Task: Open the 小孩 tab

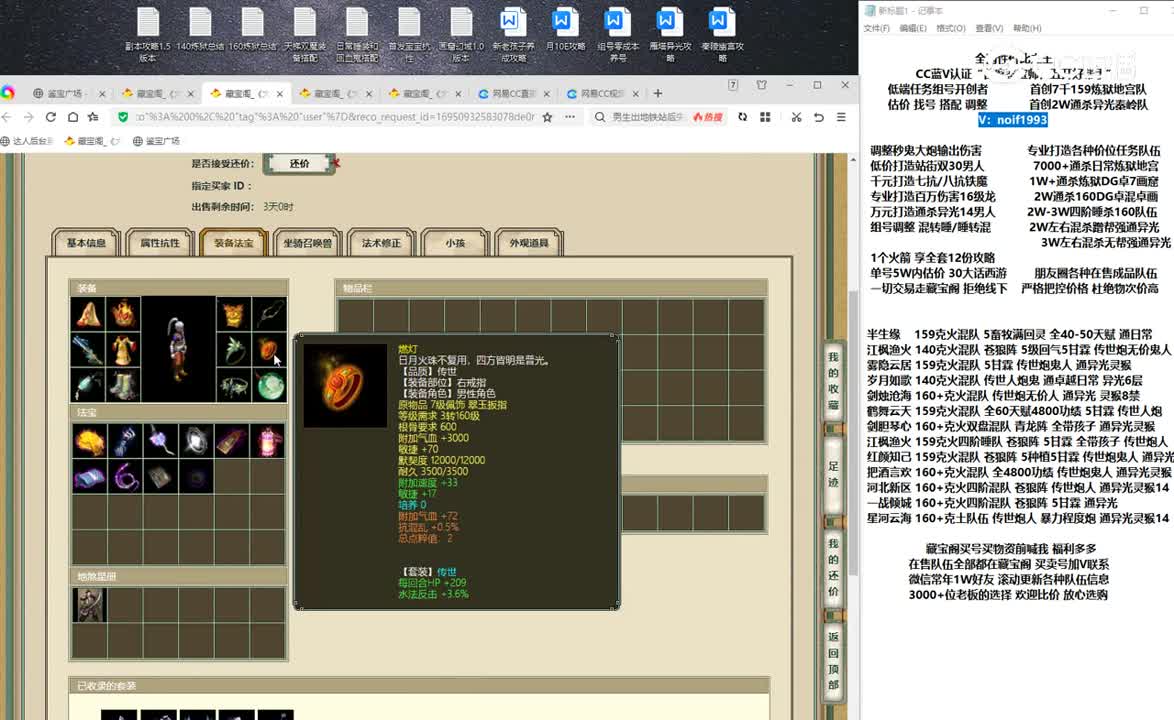Action: click(454, 242)
